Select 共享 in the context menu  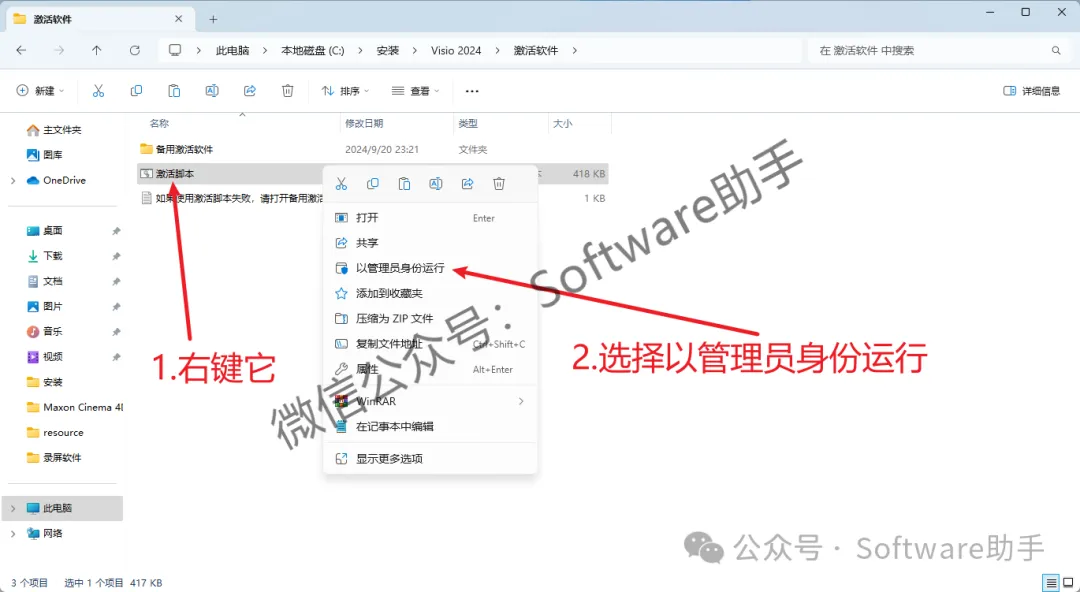click(x=430, y=243)
